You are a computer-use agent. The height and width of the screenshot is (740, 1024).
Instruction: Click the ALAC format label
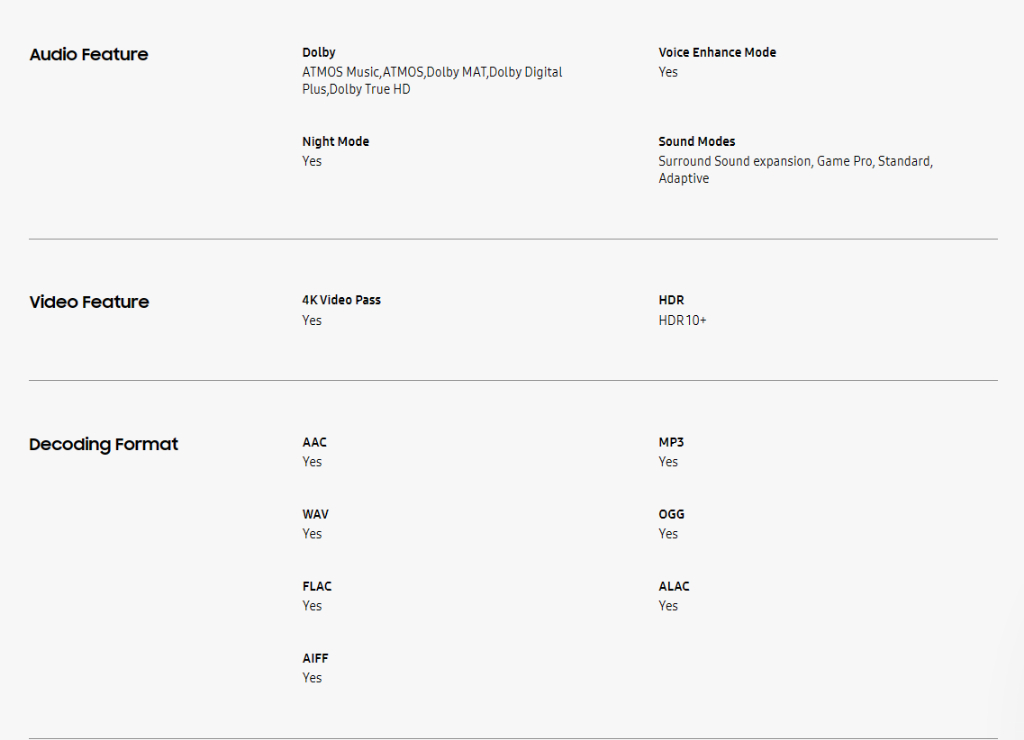[x=674, y=586]
